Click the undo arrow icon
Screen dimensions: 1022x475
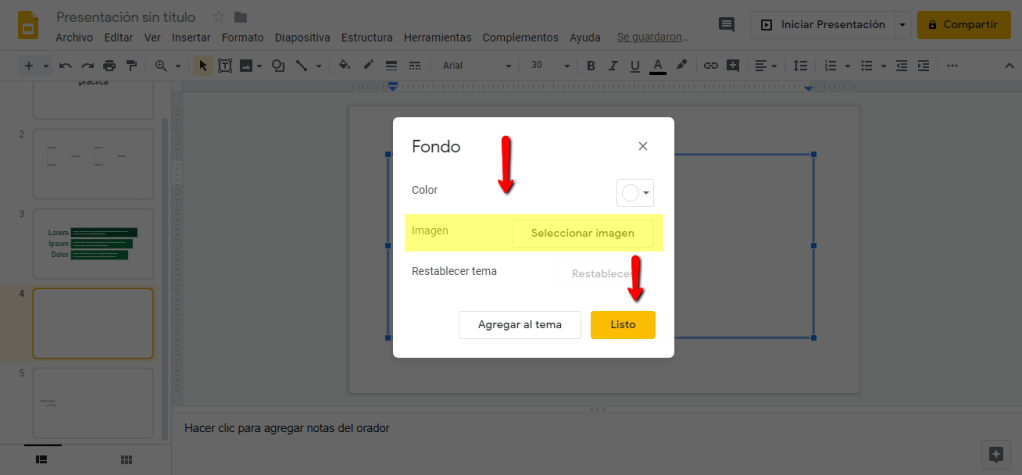pyautogui.click(x=65, y=66)
